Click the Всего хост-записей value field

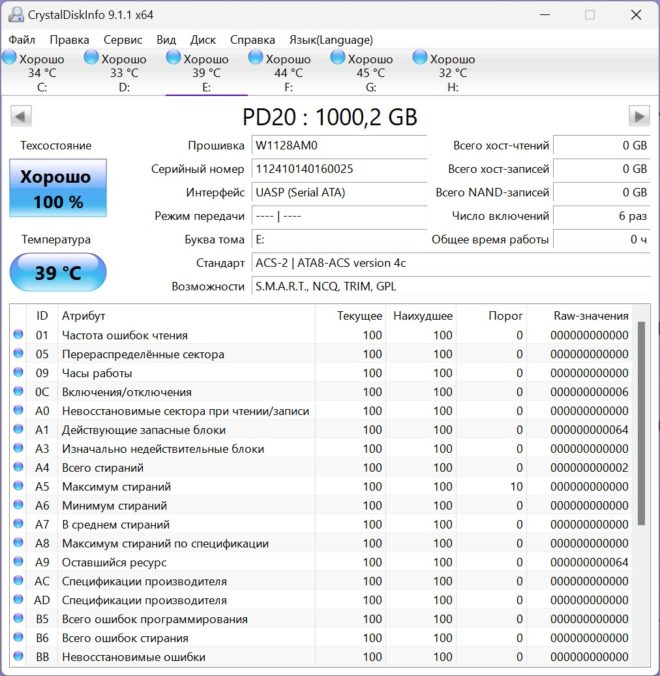[x=601, y=169]
